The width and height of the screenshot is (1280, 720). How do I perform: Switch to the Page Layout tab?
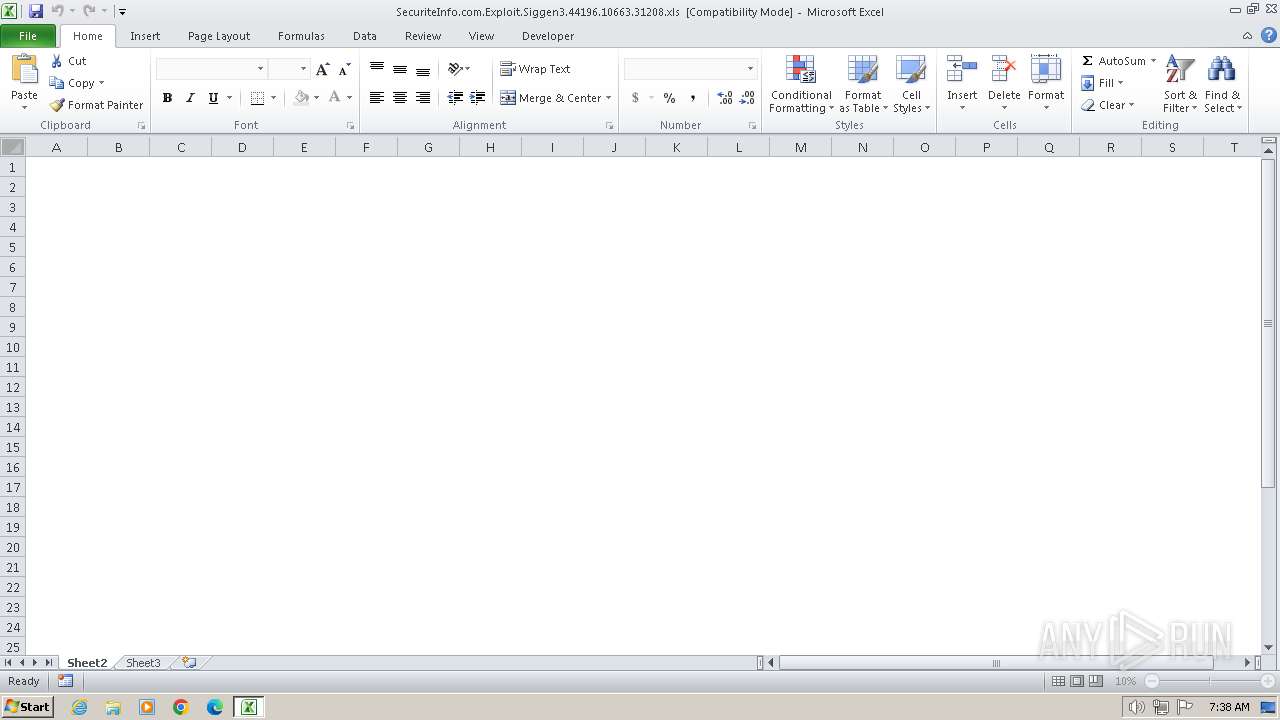[219, 36]
